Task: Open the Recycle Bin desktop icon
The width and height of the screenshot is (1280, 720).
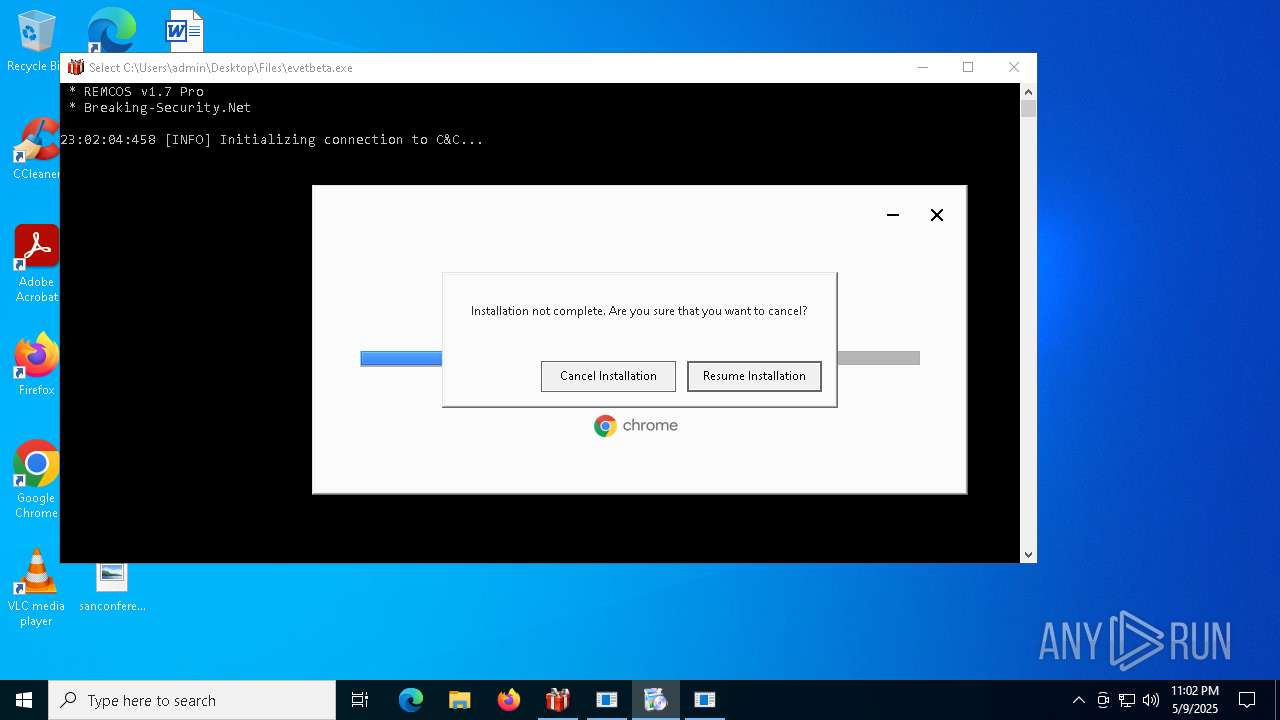Action: pos(36,42)
